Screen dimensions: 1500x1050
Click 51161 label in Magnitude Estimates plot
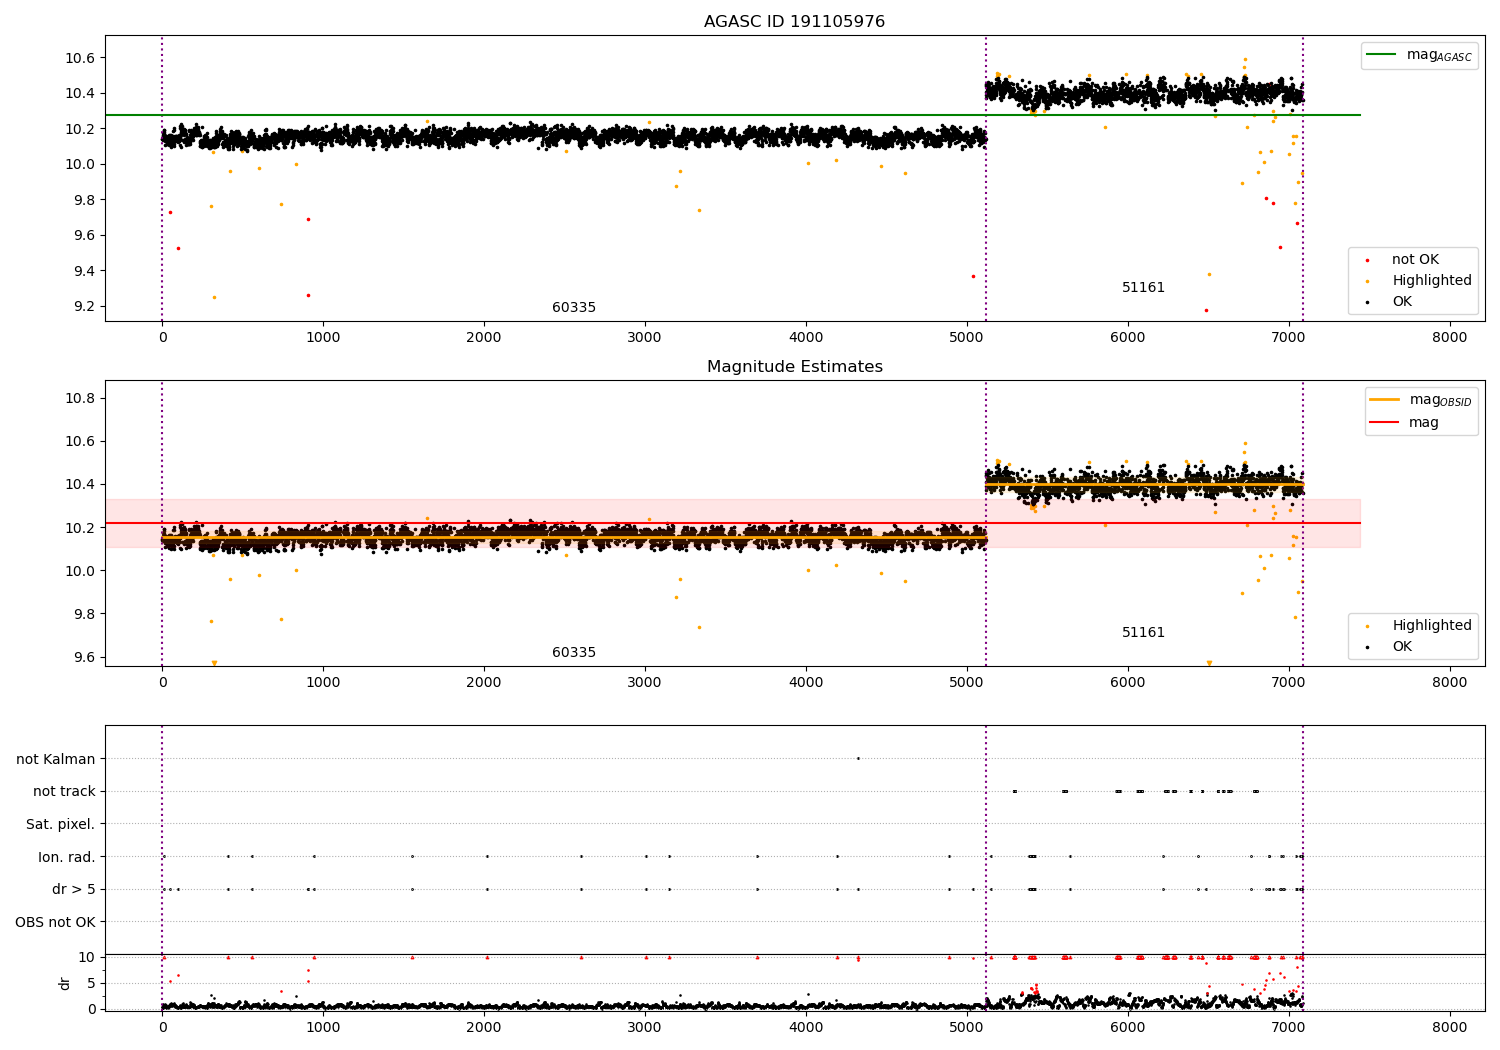click(1143, 633)
